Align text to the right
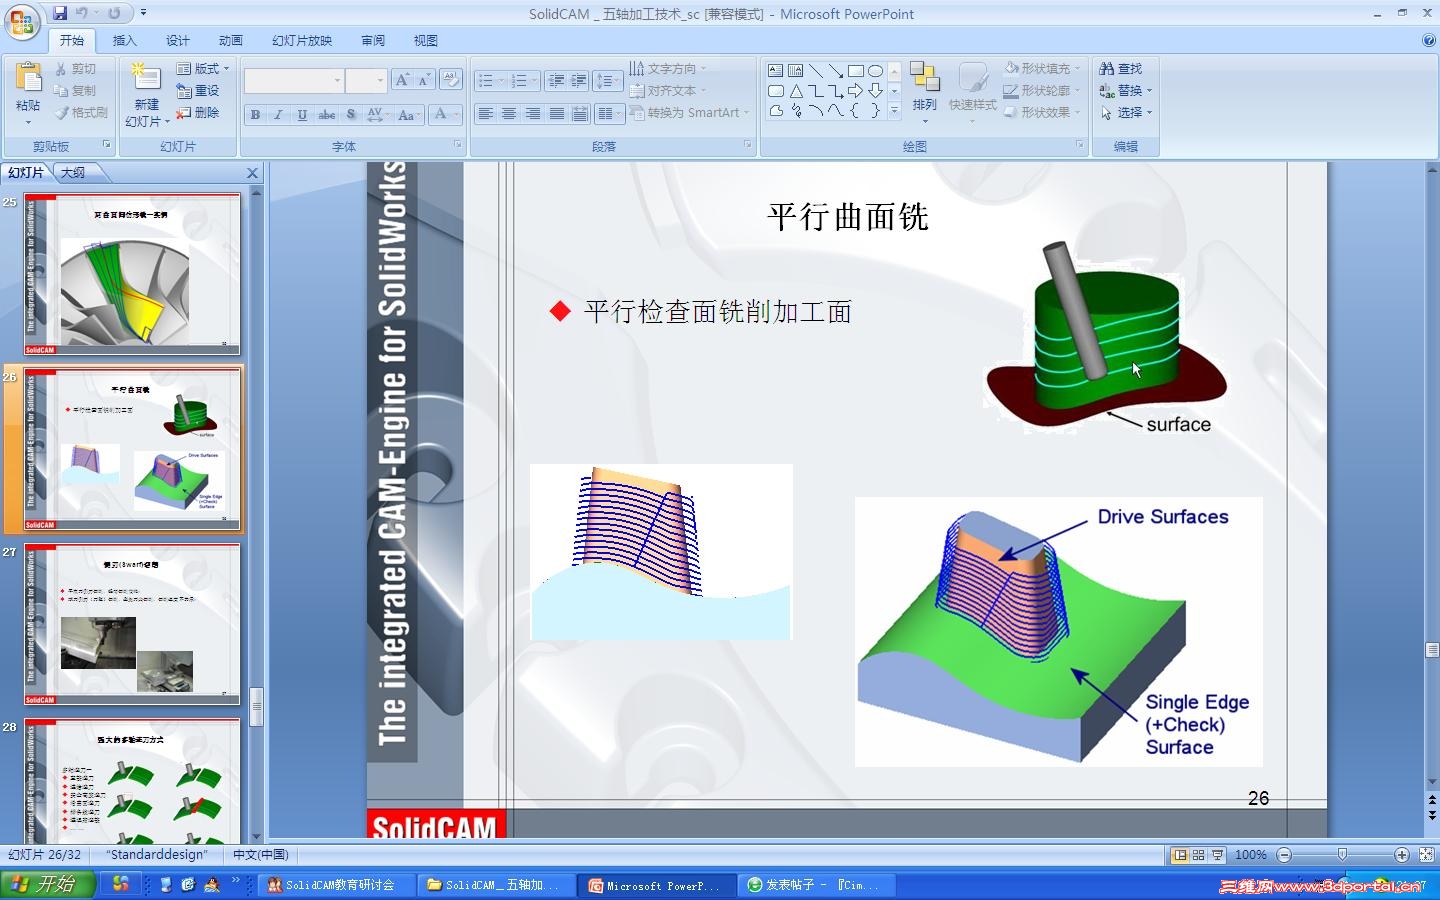The height and width of the screenshot is (900, 1440). (x=533, y=114)
